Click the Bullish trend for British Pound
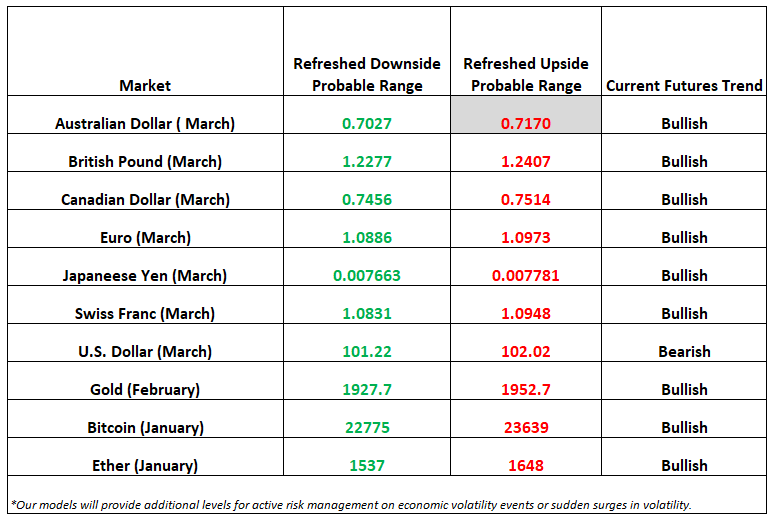Viewport: 776px width, 521px height. (x=684, y=161)
